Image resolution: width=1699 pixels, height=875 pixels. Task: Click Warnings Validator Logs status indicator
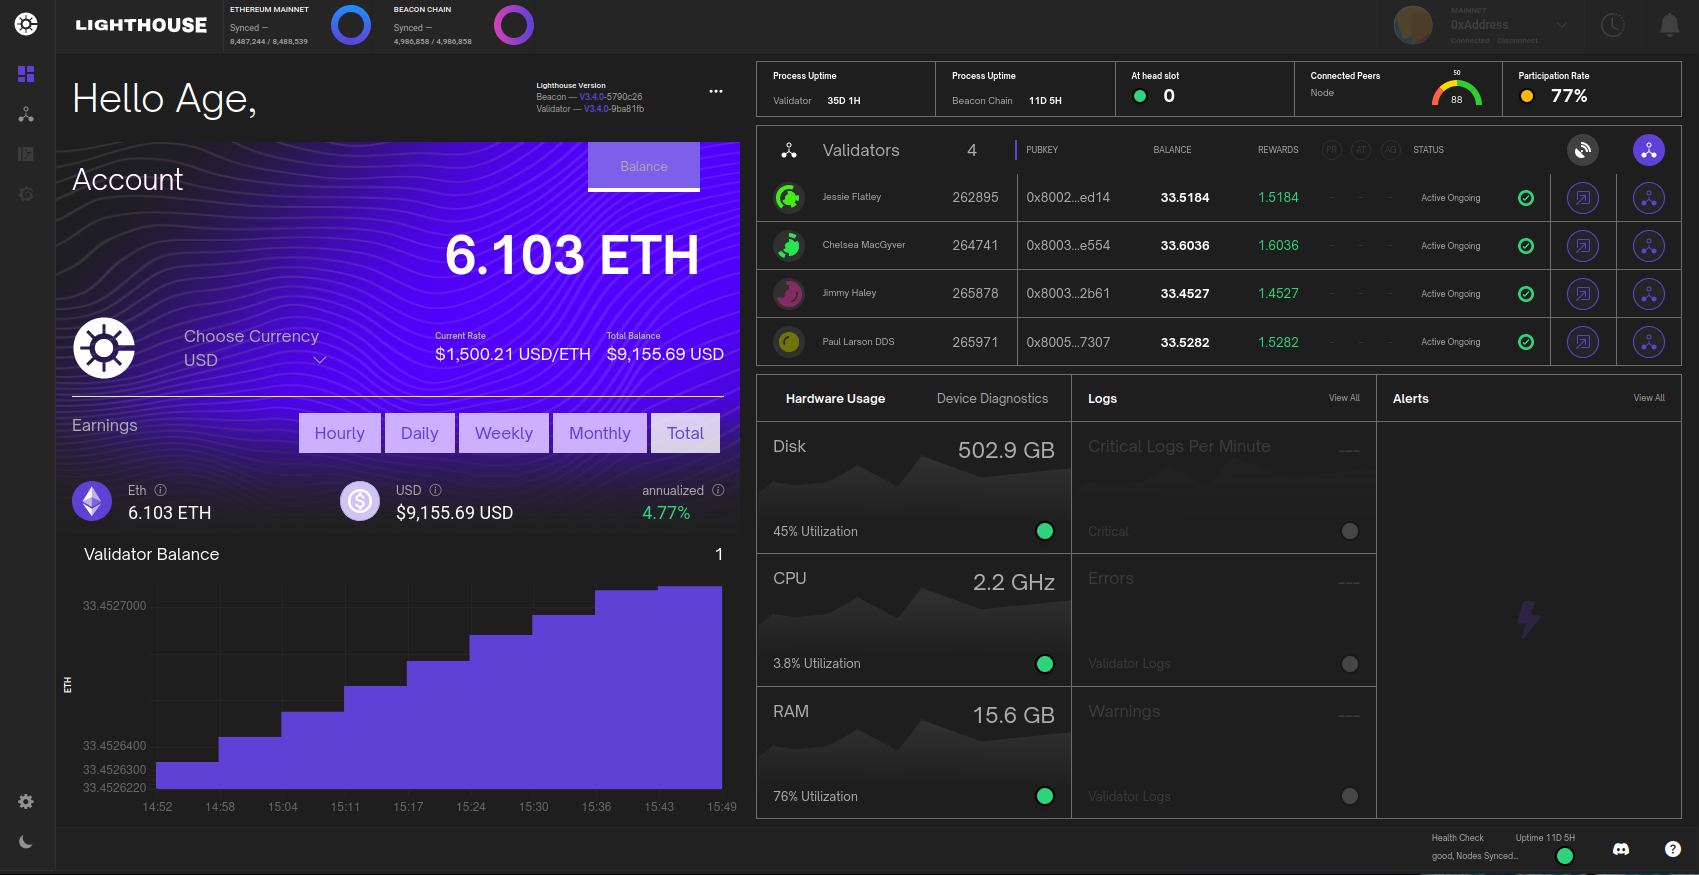click(1350, 796)
